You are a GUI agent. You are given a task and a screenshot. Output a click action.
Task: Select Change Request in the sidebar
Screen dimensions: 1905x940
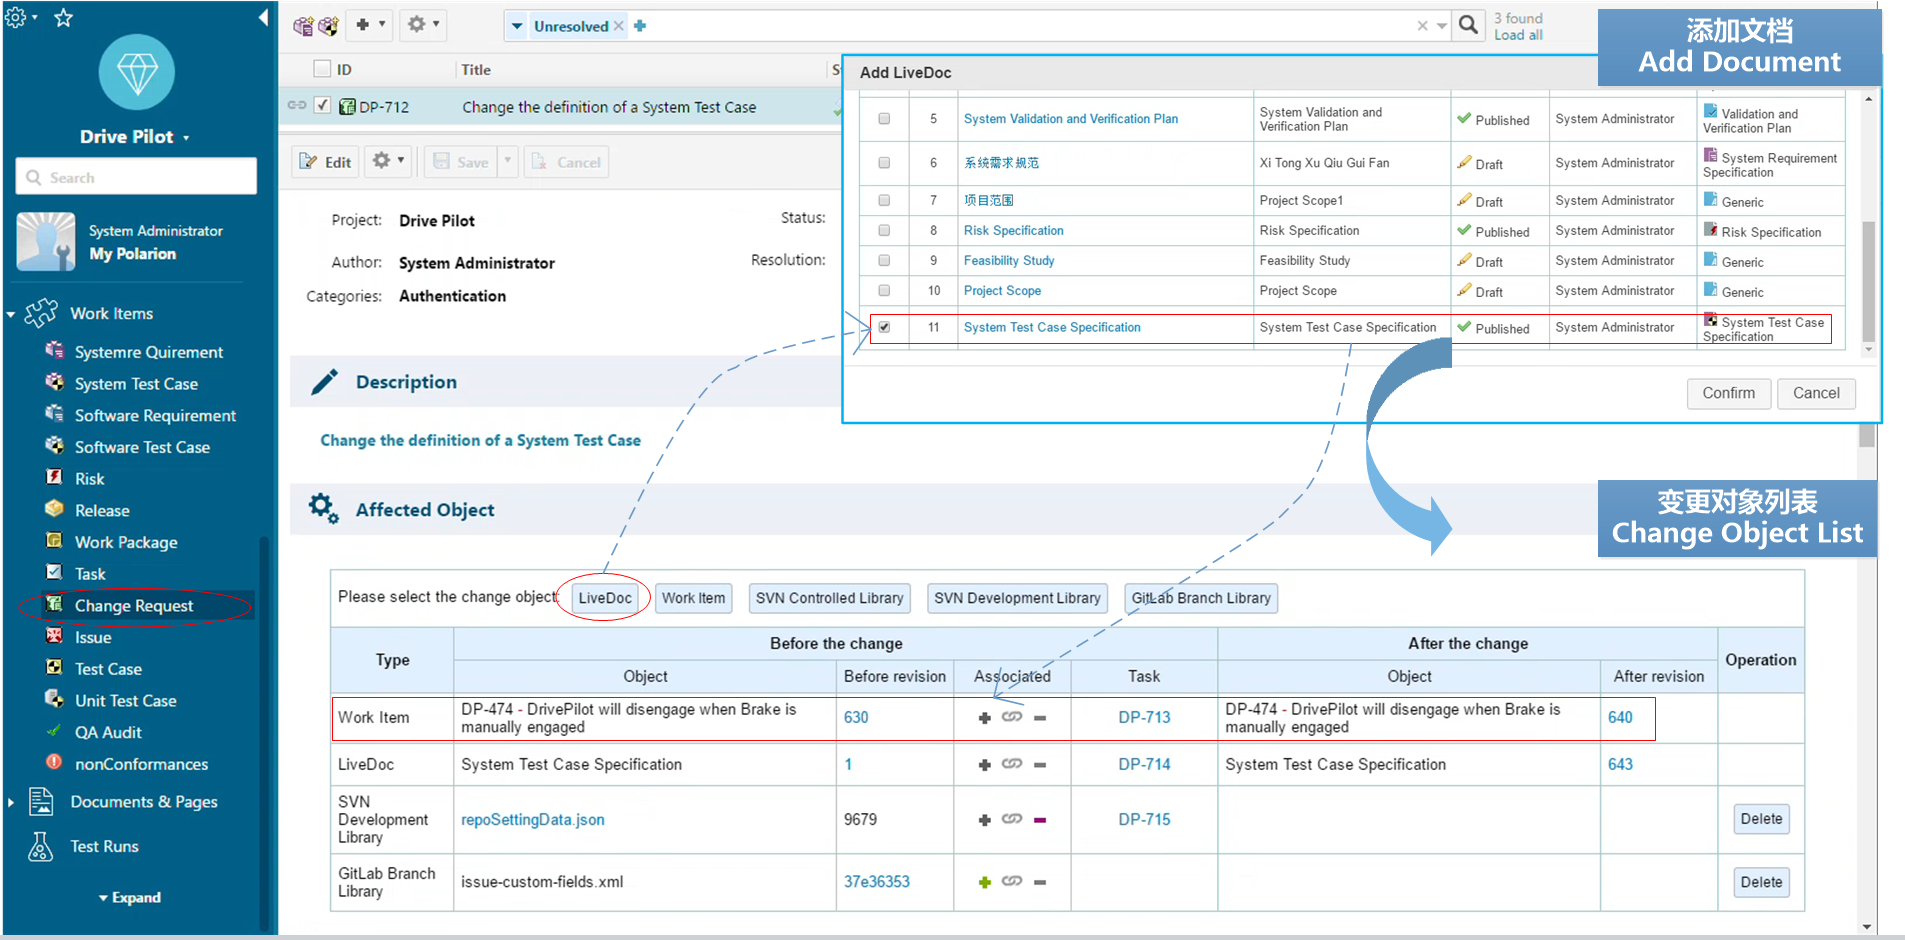click(x=134, y=606)
